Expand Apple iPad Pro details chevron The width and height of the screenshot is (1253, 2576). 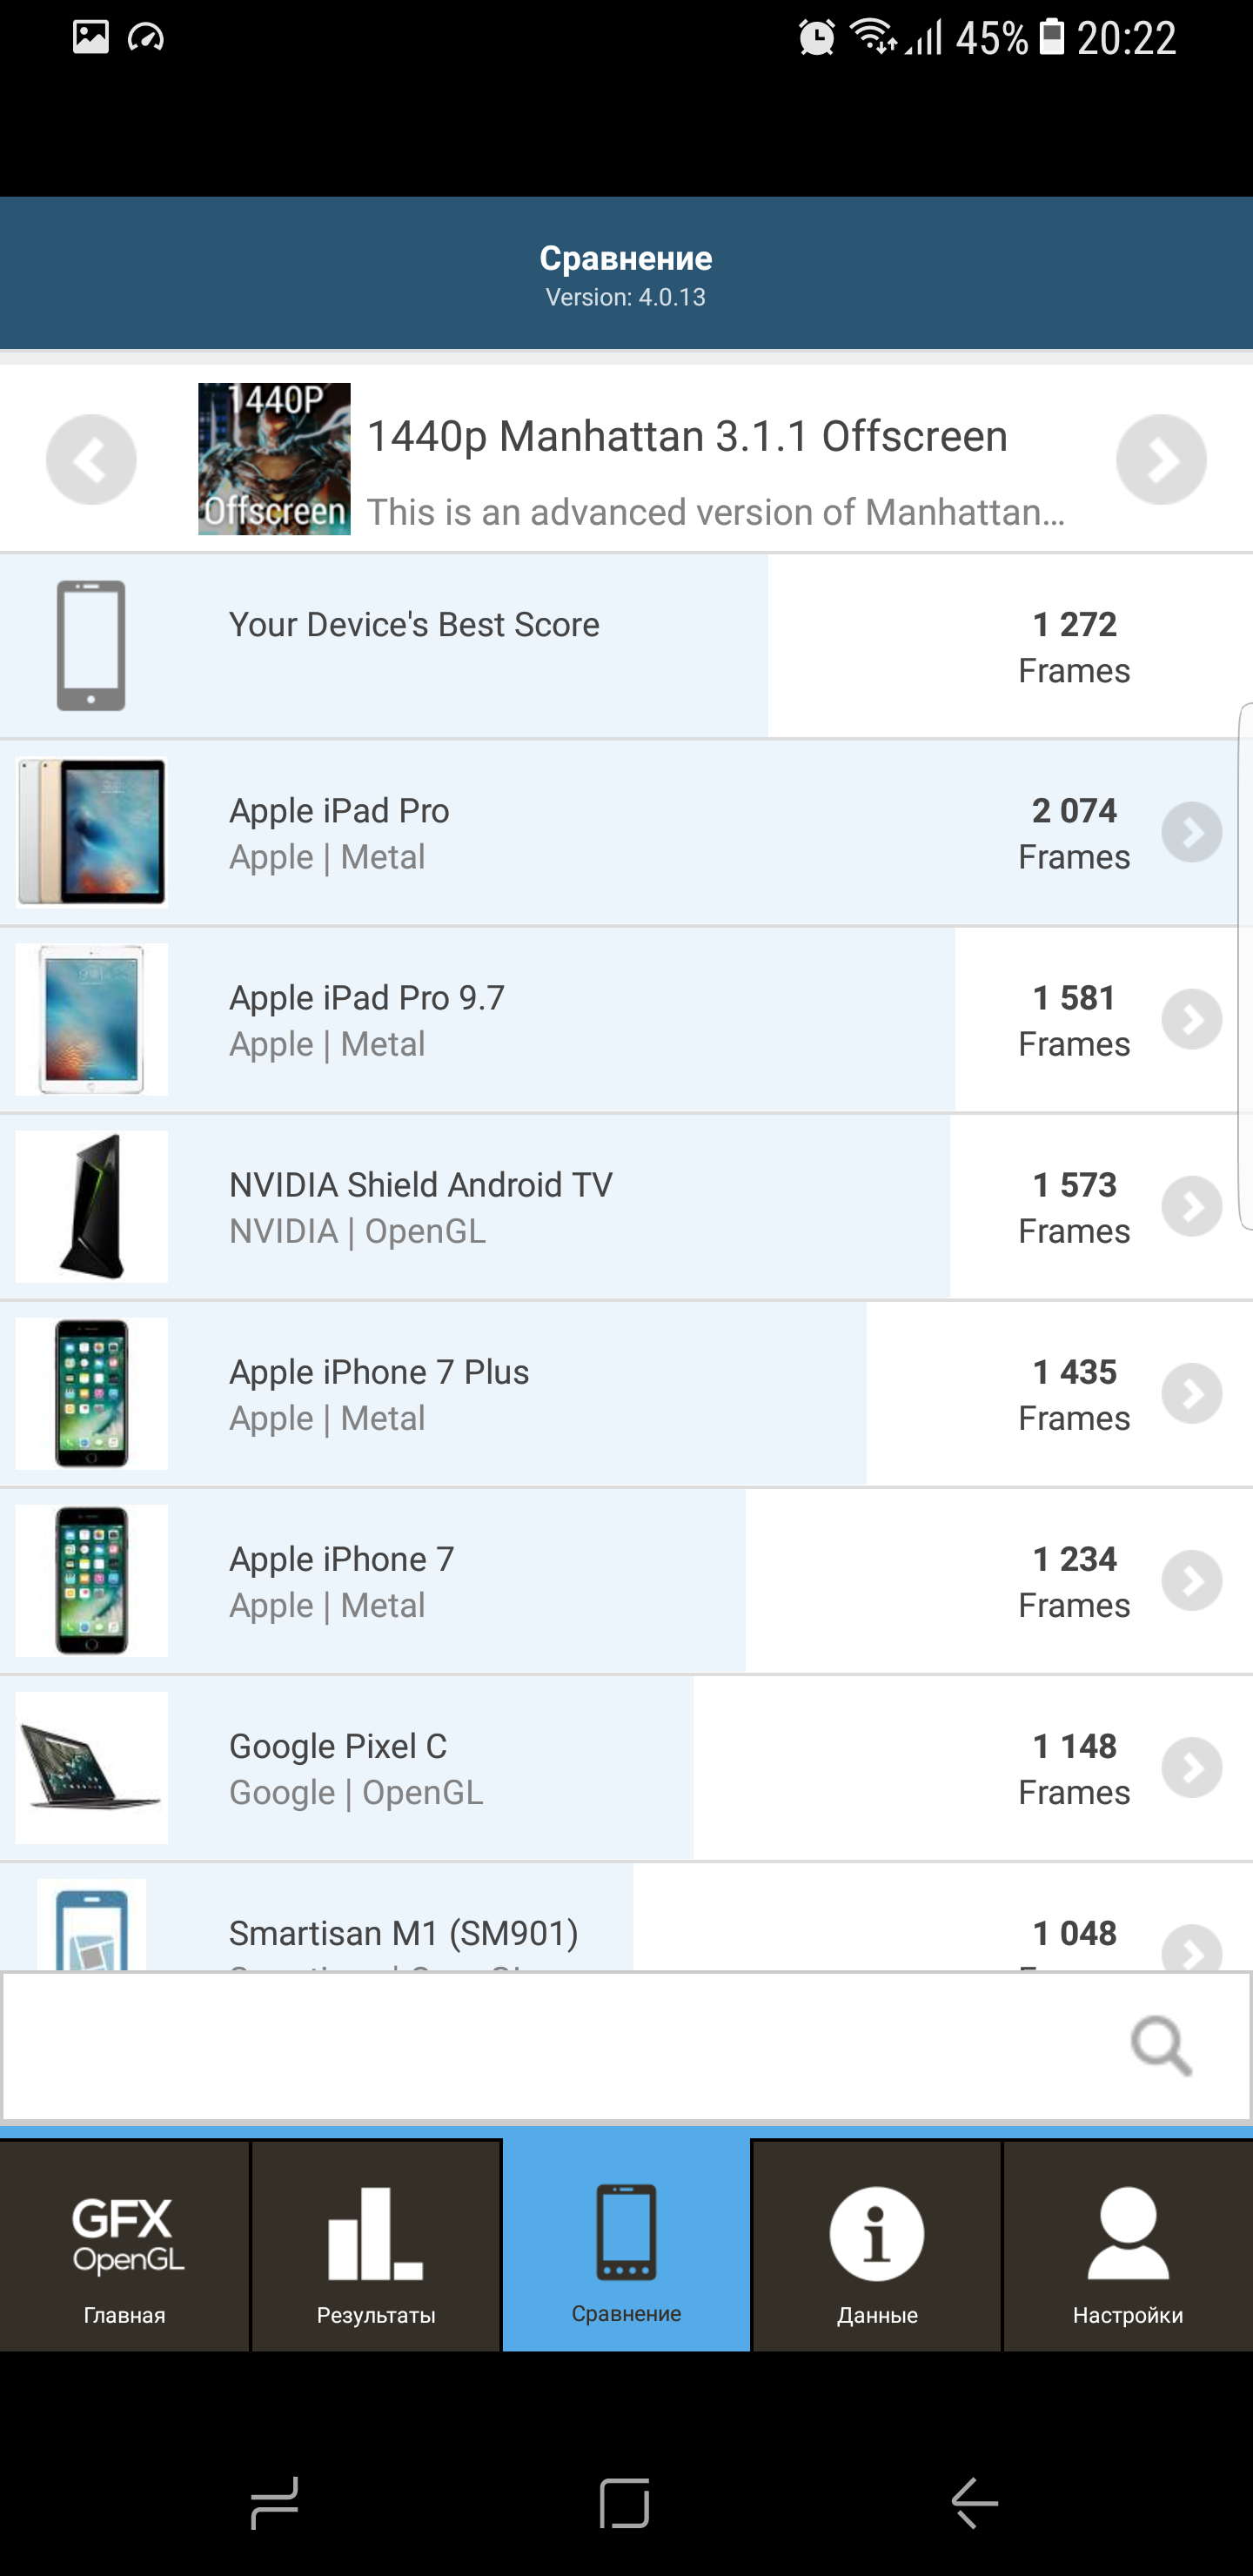point(1191,832)
